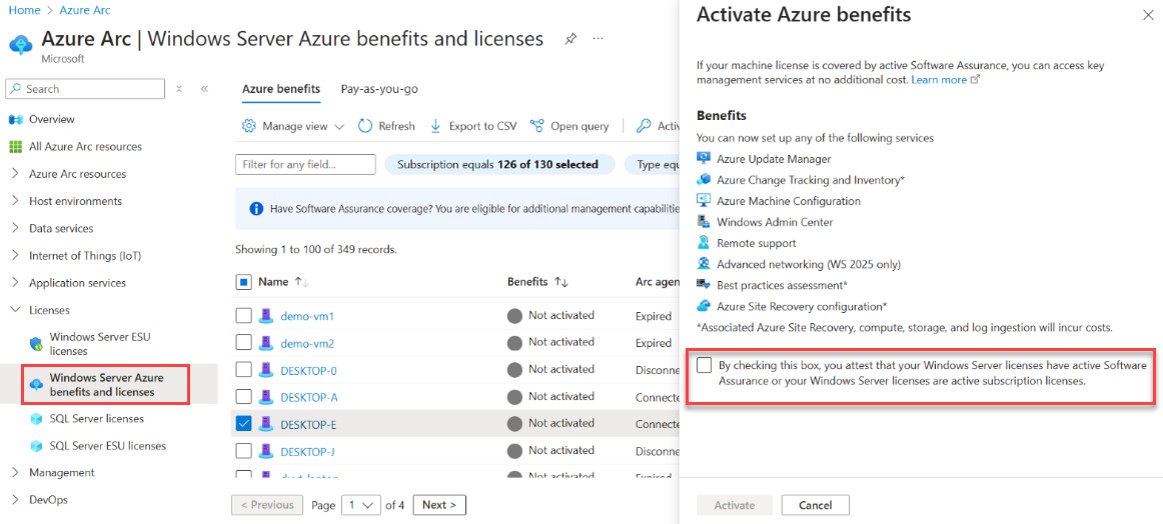Image resolution: width=1163 pixels, height=524 pixels.
Task: Open the demo-vm2 machine link
Action: 307,344
